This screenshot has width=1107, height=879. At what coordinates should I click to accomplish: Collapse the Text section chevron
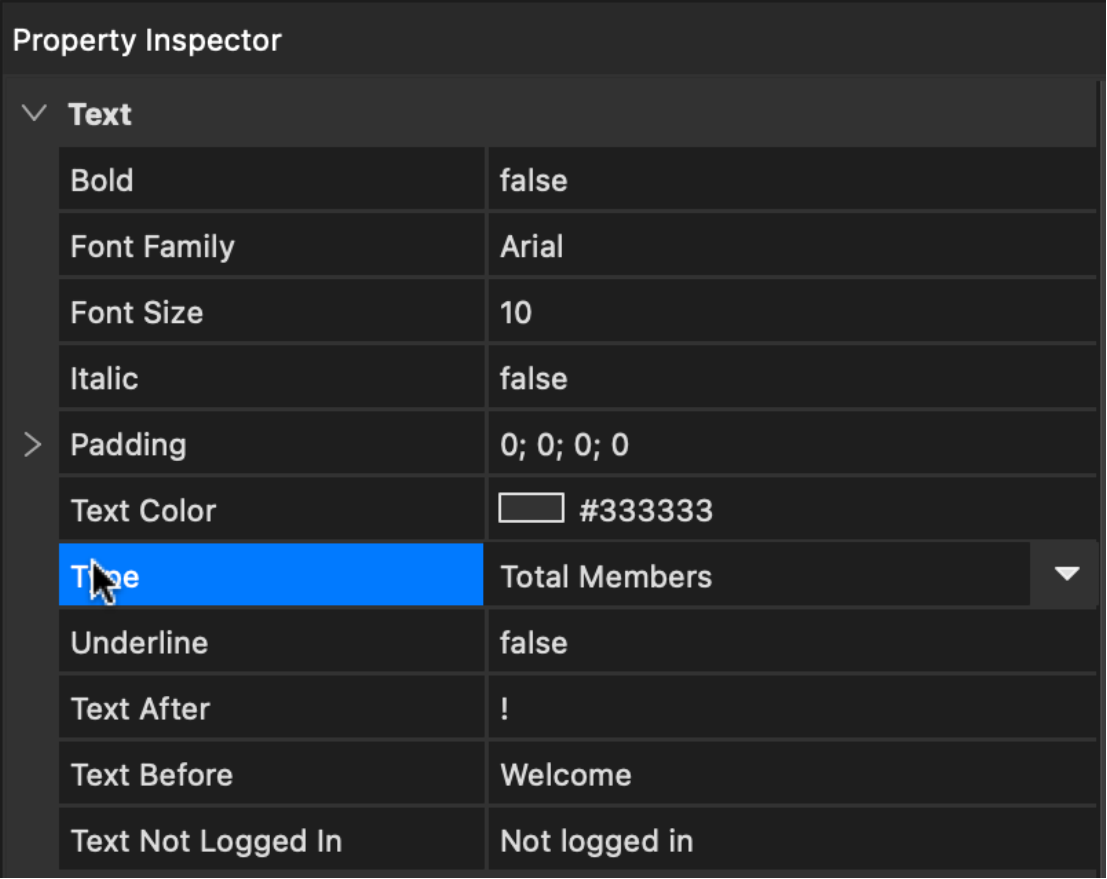(34, 114)
